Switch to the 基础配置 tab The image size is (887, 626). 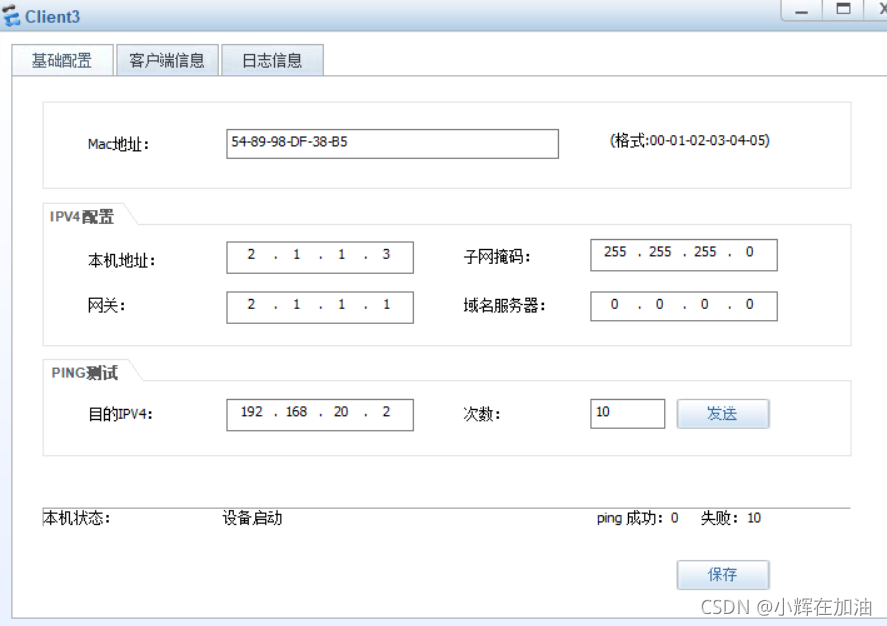[x=62, y=60]
